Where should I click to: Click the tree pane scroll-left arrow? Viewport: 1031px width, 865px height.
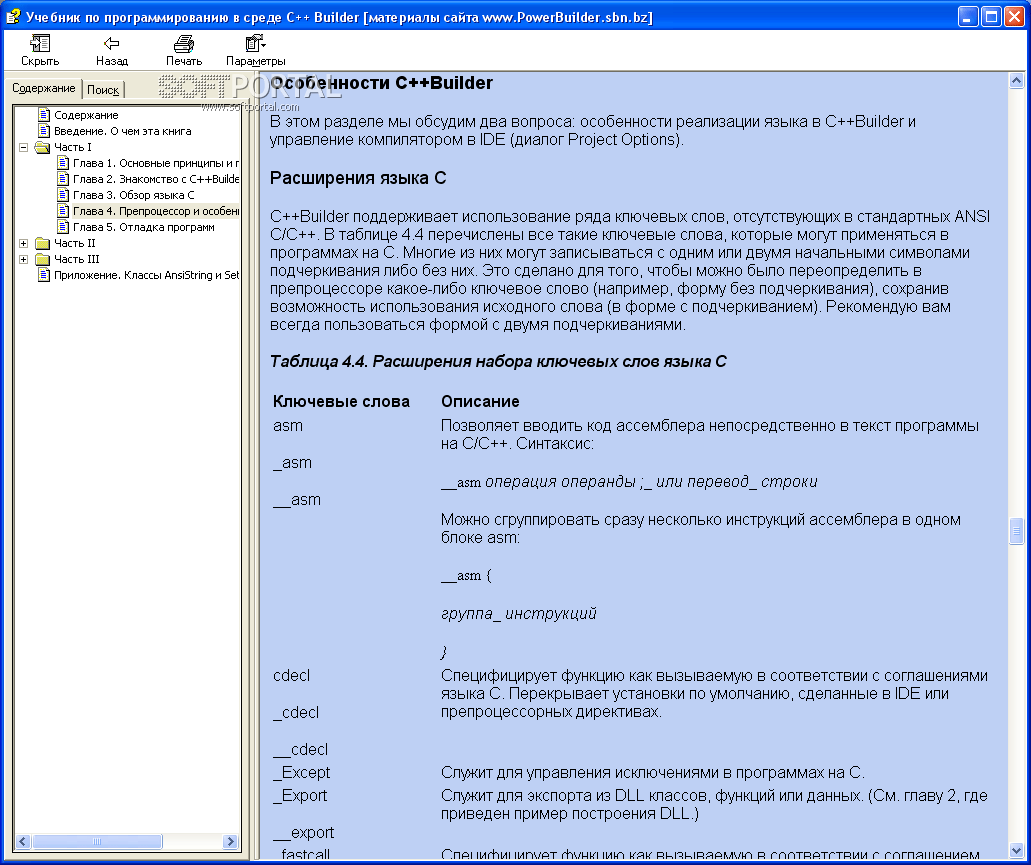tap(23, 841)
